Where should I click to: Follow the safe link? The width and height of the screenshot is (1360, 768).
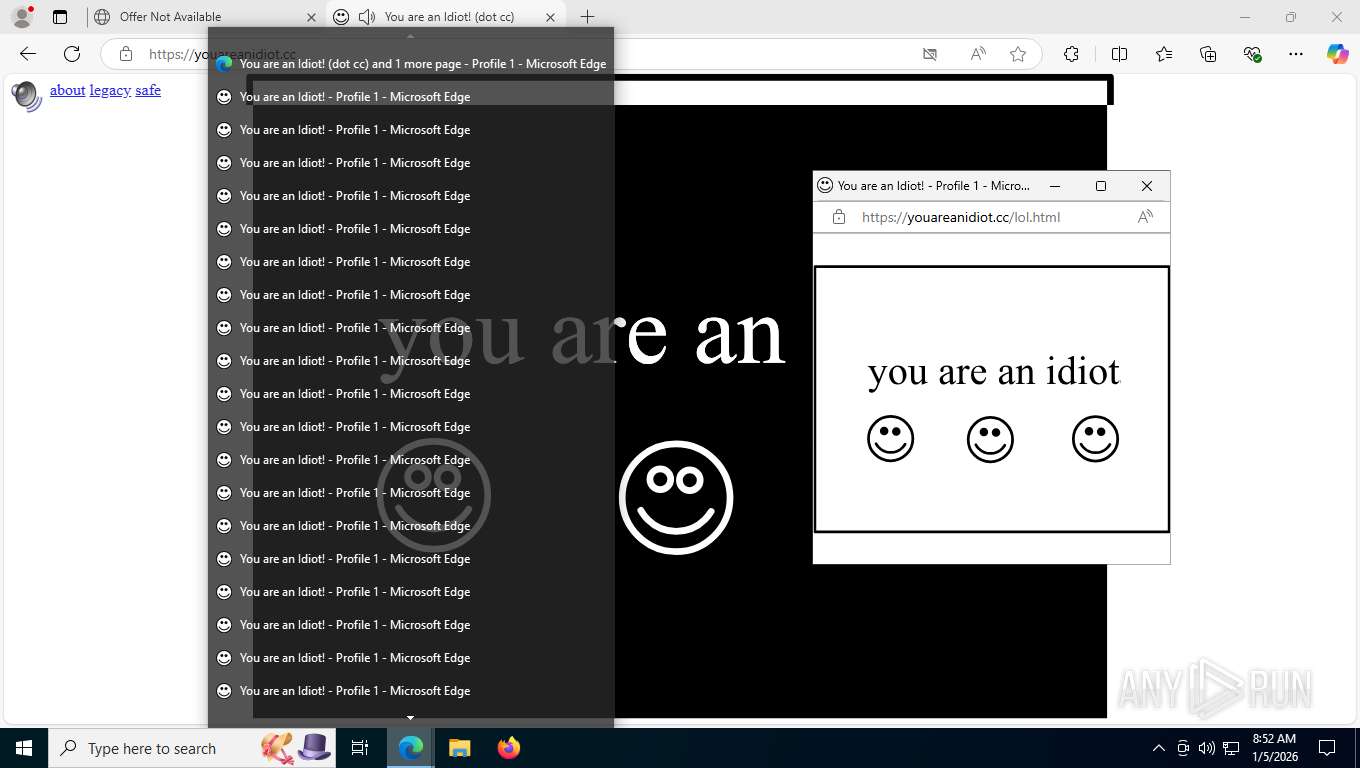[x=148, y=90]
